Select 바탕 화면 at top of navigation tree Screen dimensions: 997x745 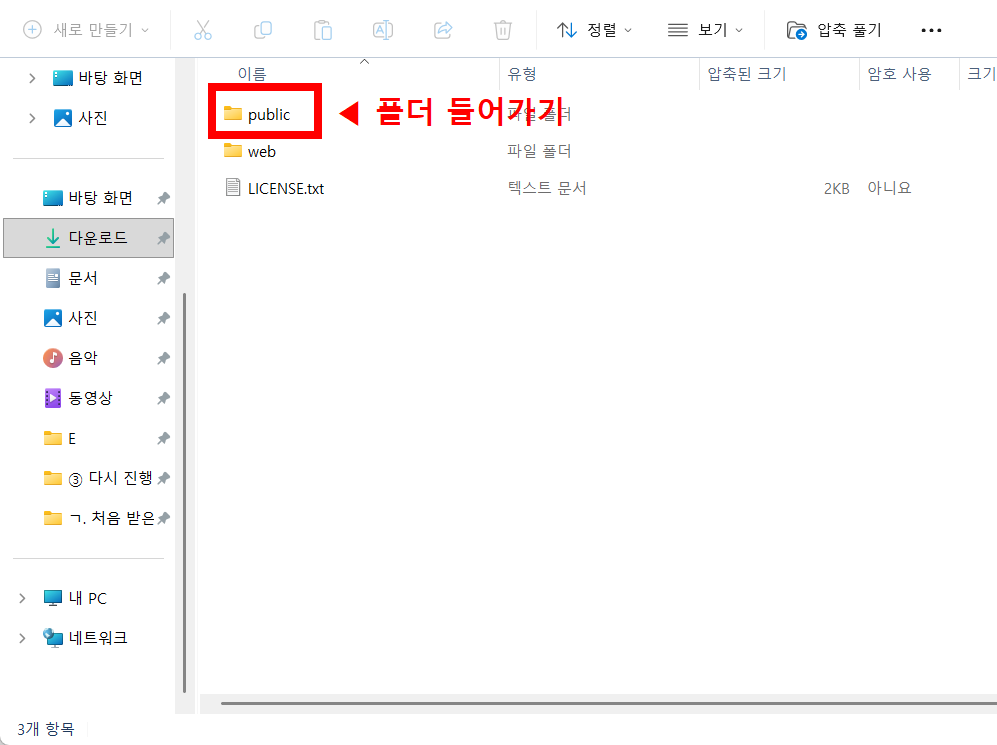coord(97,78)
